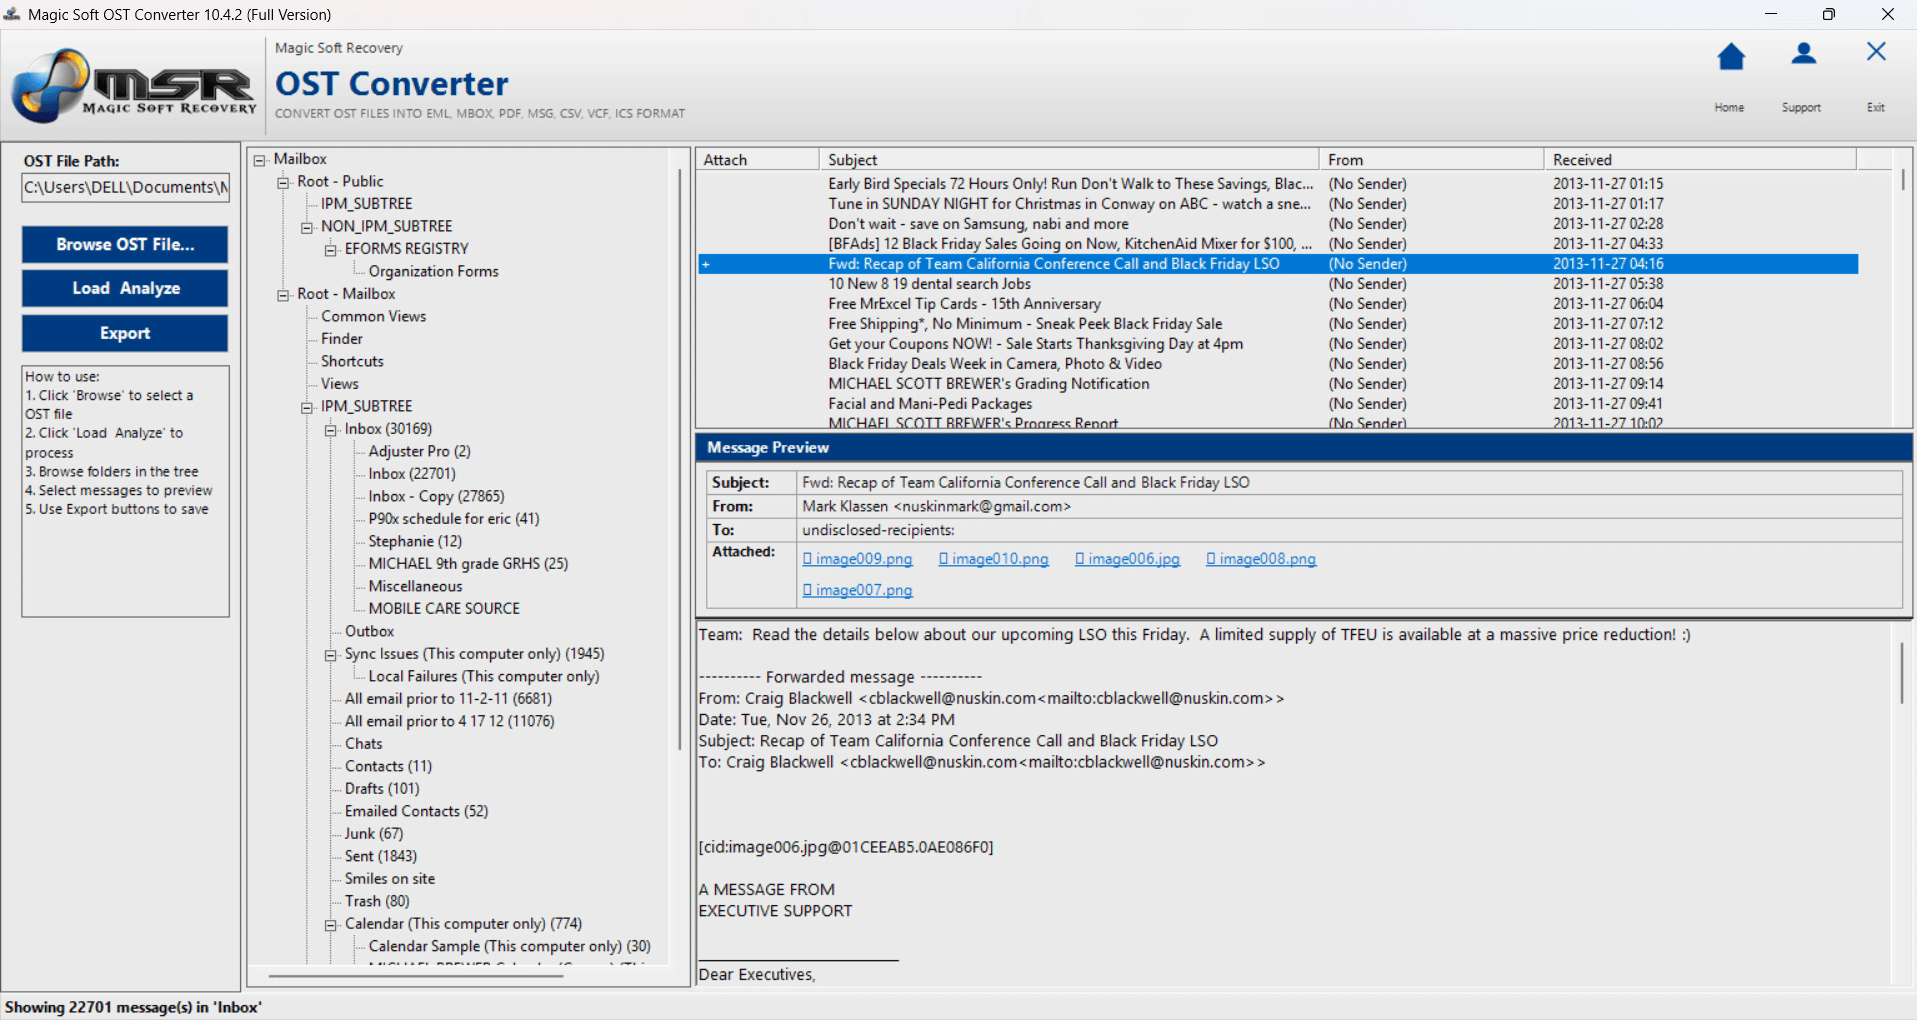Collapse the NON_IPM_SUBTREE node

pos(308,227)
